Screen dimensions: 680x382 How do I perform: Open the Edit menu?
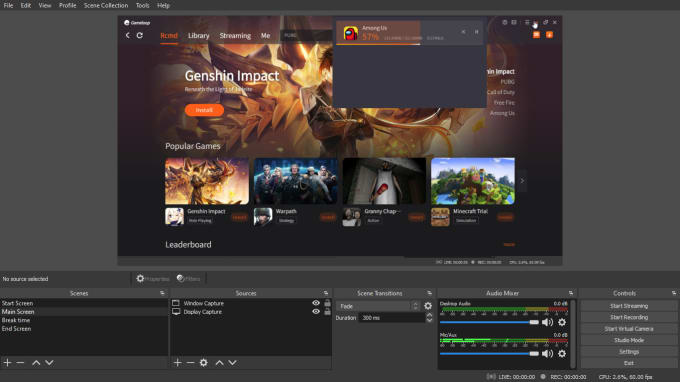click(x=26, y=5)
